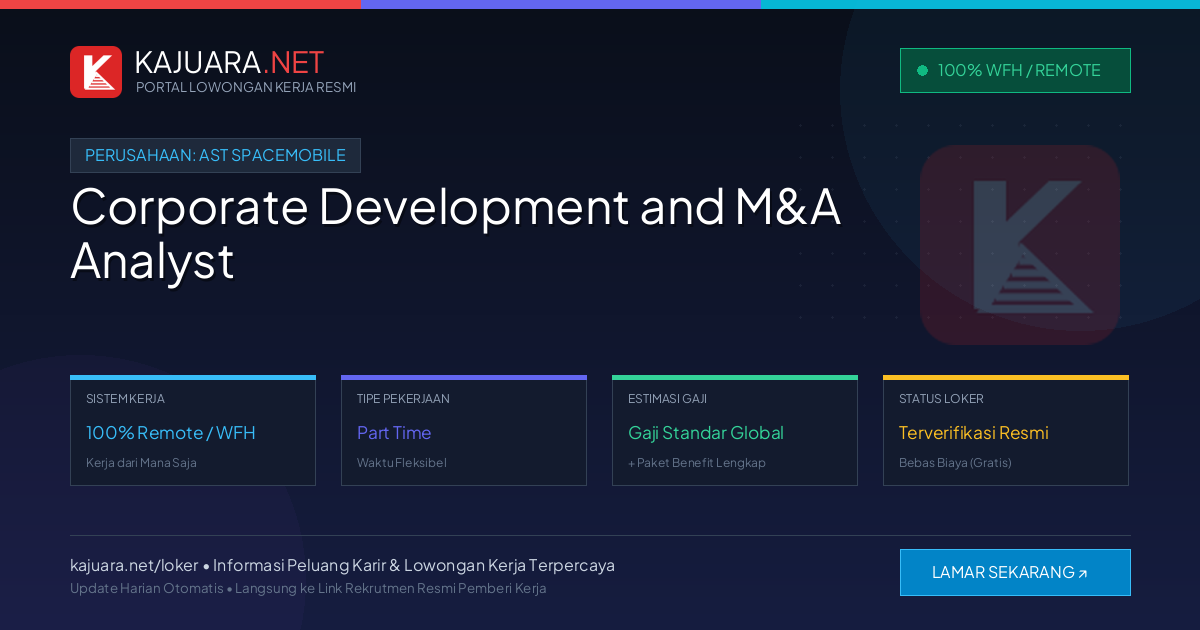Click the Terverifikasi Resmi status text
The height and width of the screenshot is (630, 1200).
[x=974, y=433]
